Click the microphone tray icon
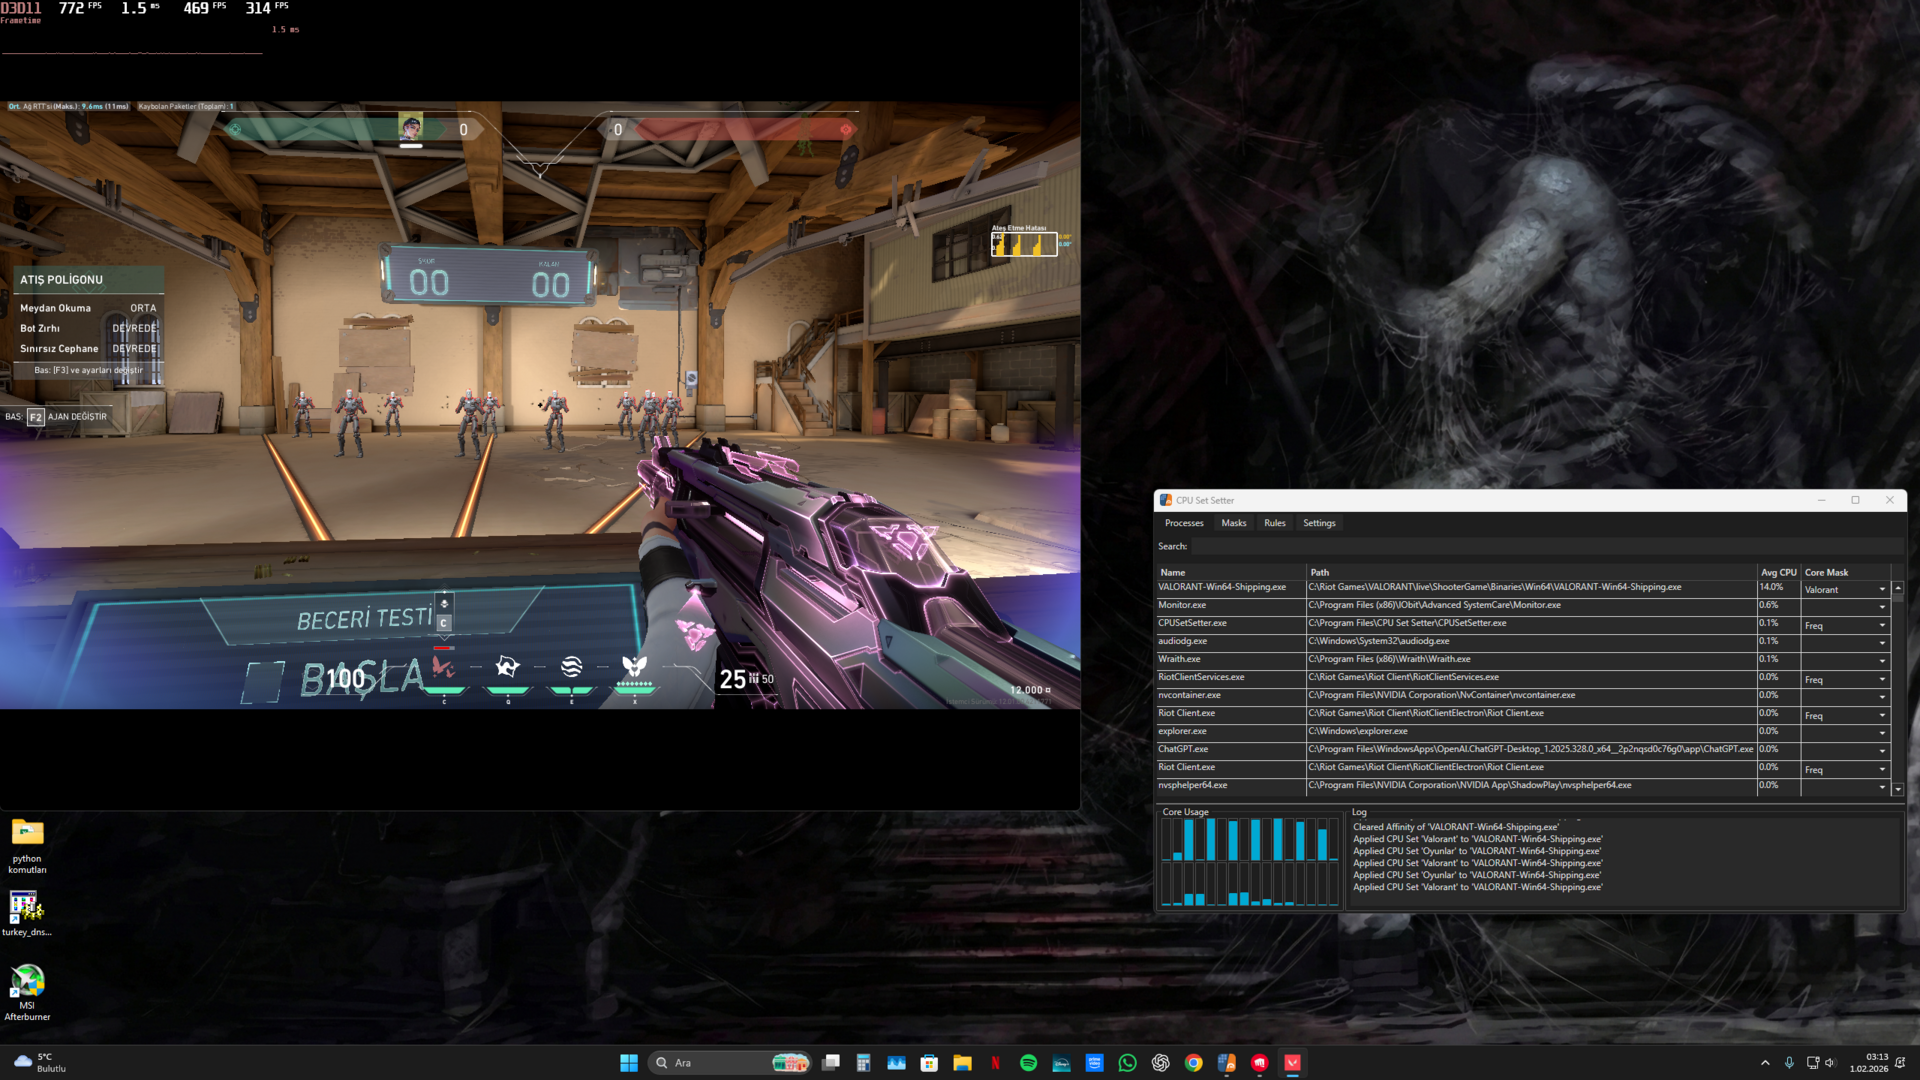 coord(1789,1063)
